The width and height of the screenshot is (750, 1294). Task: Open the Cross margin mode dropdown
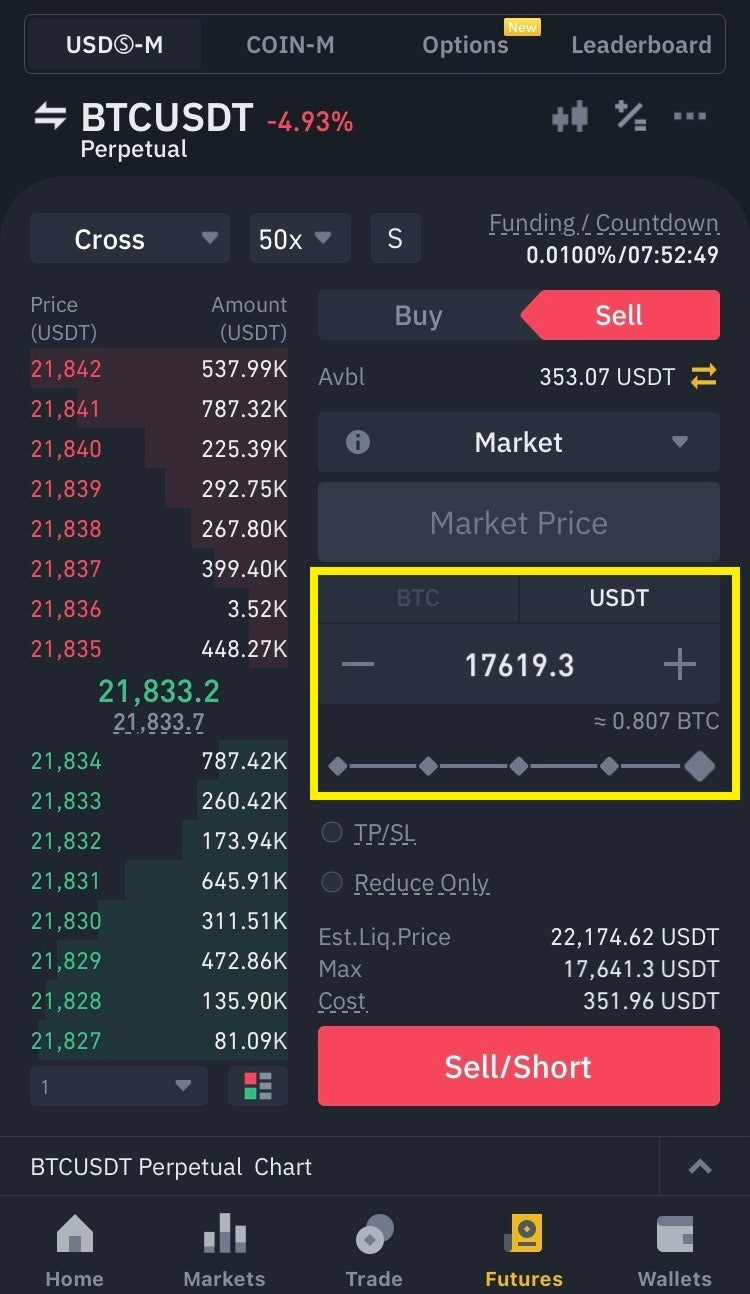tap(130, 240)
